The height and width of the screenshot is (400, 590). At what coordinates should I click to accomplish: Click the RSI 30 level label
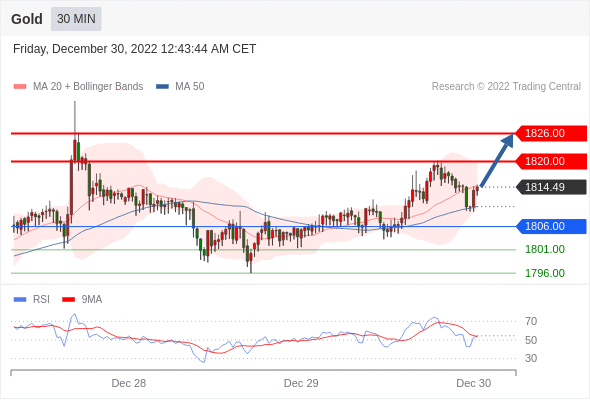[531, 358]
